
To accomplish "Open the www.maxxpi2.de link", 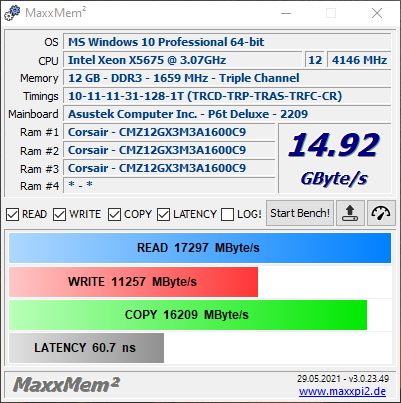I will [342, 391].
